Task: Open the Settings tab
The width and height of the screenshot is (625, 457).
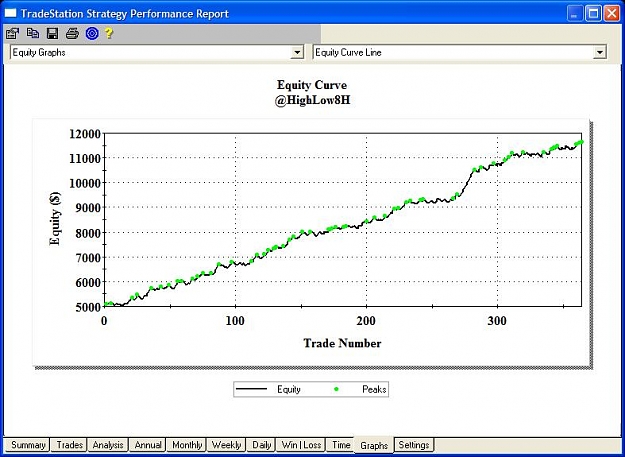Action: tap(414, 445)
